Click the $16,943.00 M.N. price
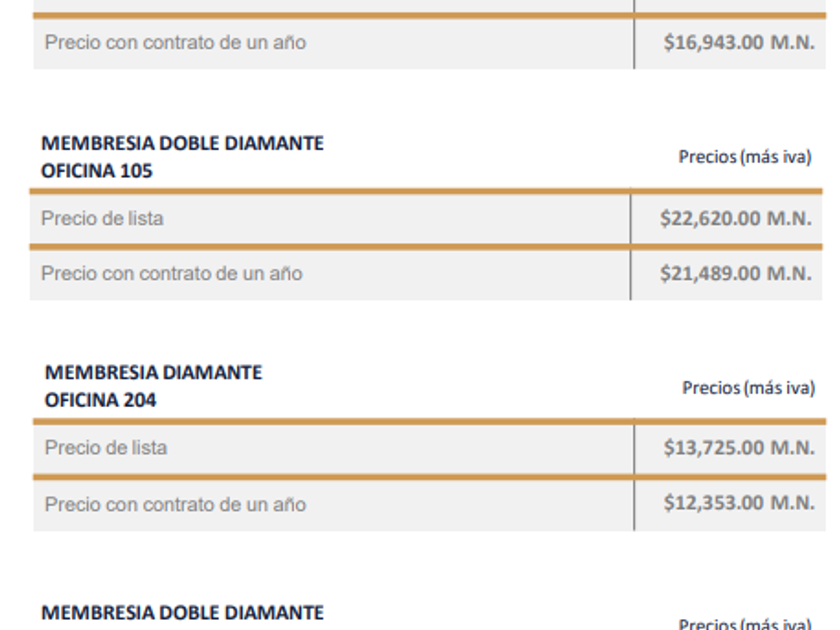Viewport: 840px width, 630px height. [738, 43]
